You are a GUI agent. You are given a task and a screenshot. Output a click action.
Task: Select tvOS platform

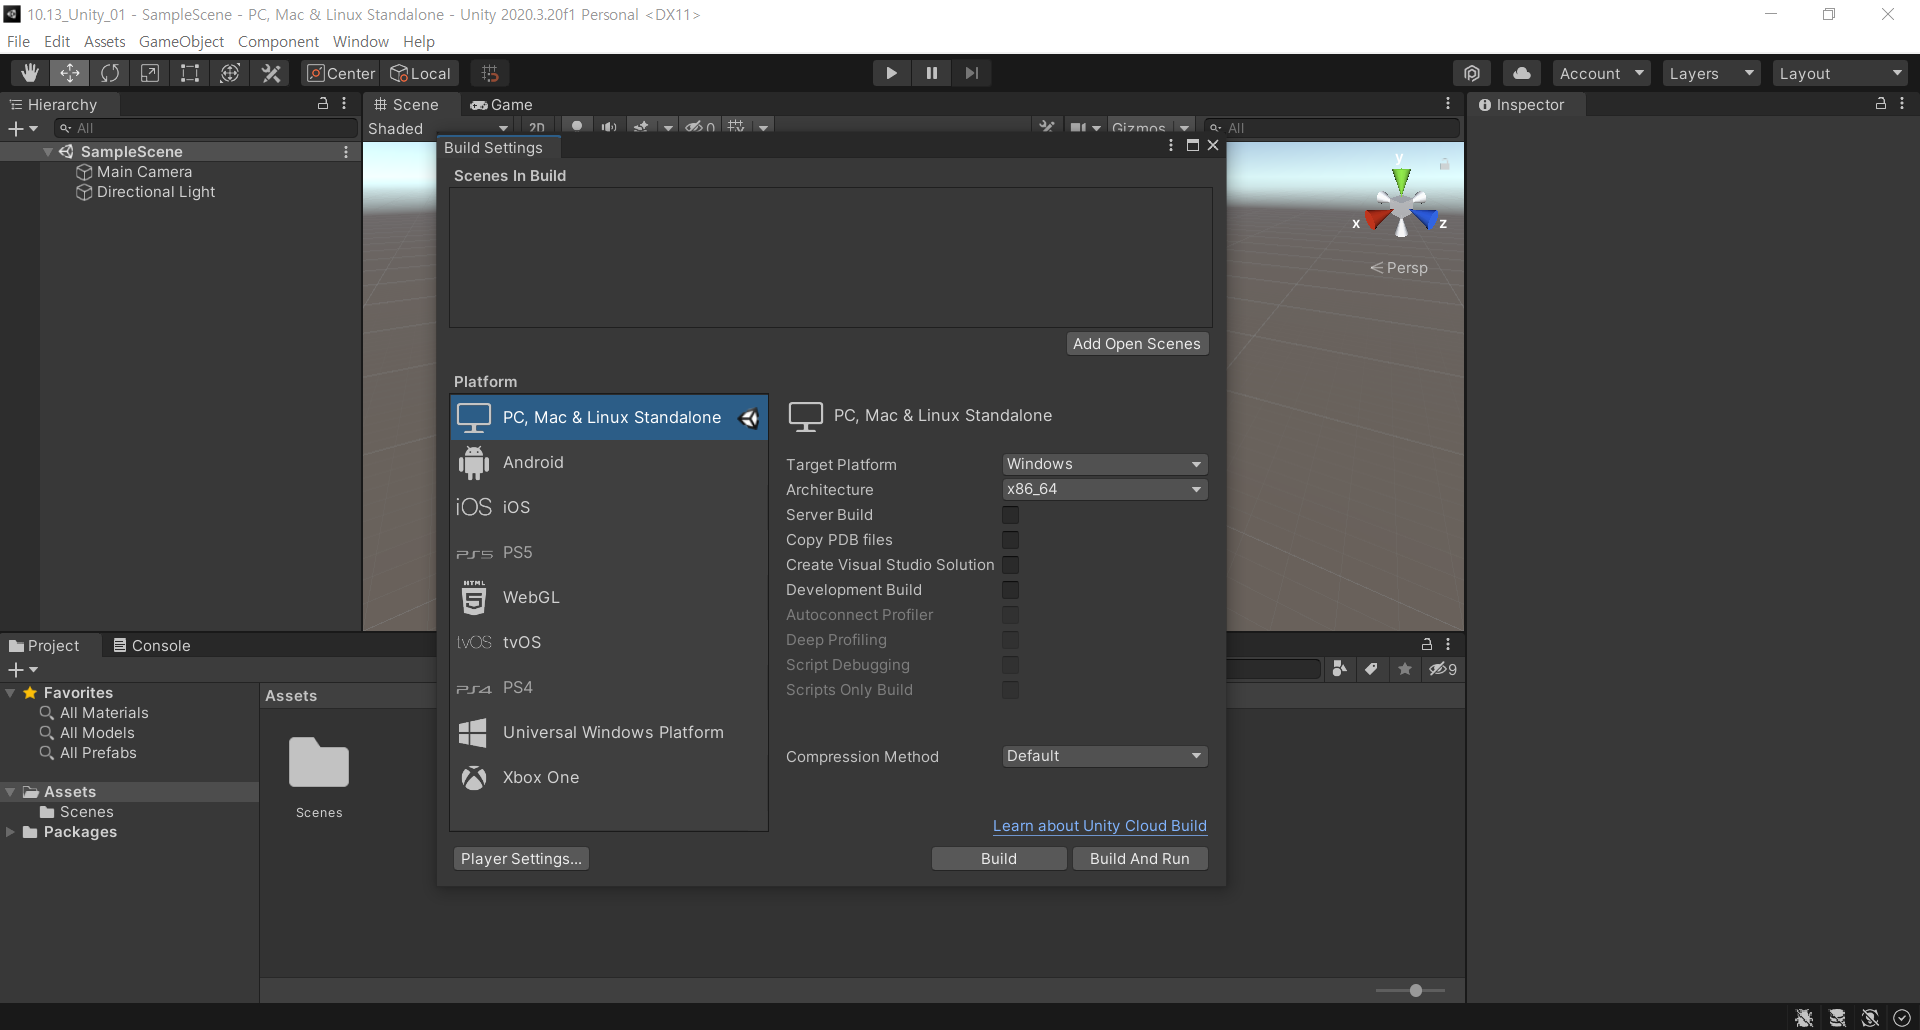[609, 642]
